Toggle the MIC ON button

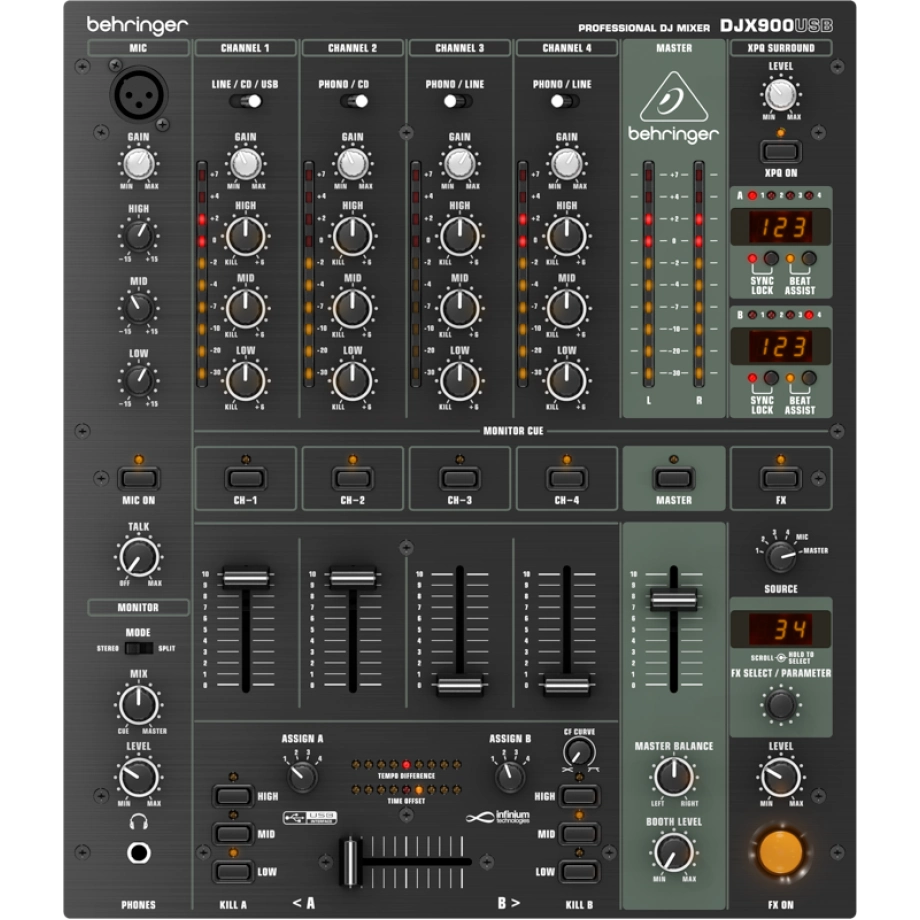(138, 478)
